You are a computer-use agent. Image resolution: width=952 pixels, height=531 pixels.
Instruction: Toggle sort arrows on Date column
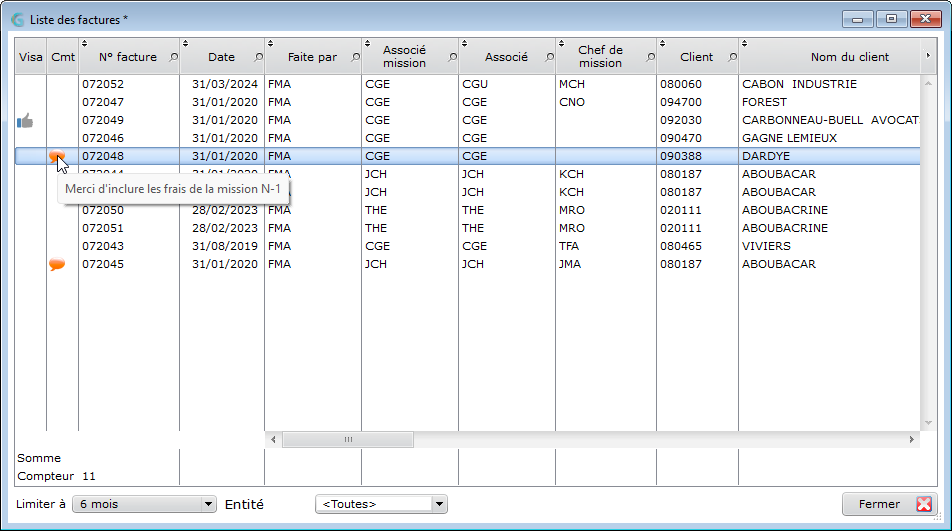pos(185,44)
